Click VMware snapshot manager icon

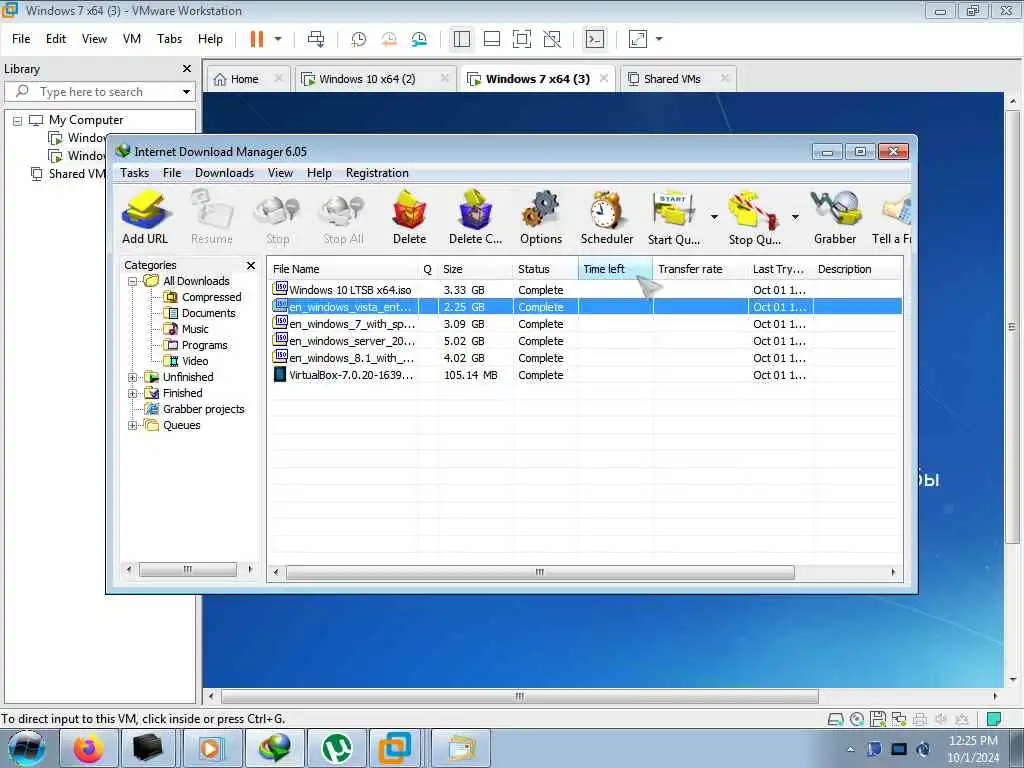point(419,39)
